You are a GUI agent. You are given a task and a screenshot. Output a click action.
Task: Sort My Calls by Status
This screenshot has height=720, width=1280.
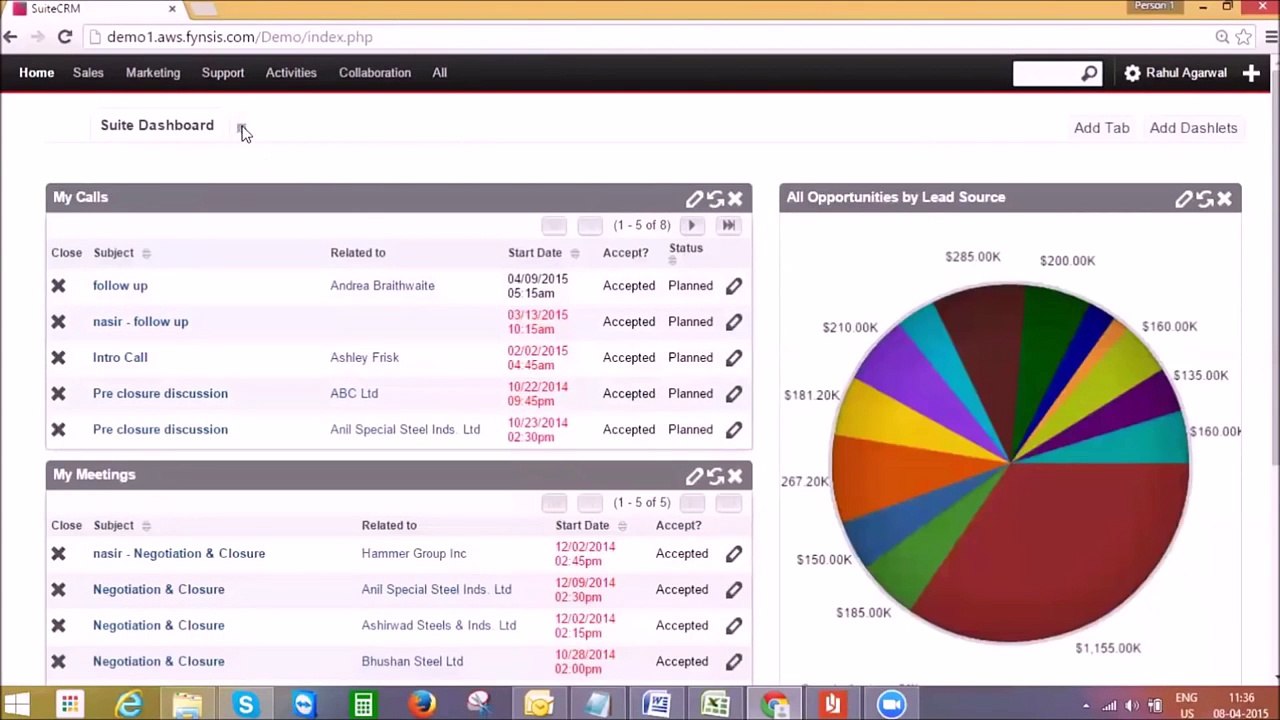672,261
